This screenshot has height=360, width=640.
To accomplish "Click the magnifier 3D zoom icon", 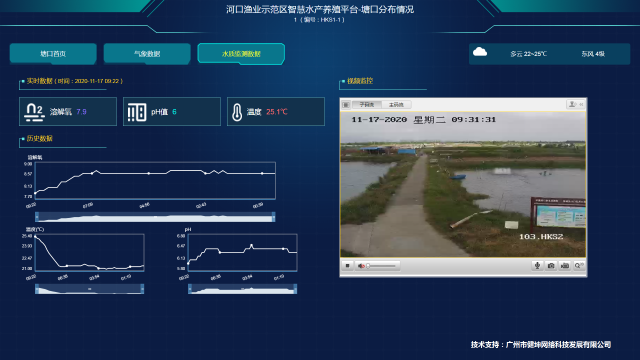I will (579, 266).
